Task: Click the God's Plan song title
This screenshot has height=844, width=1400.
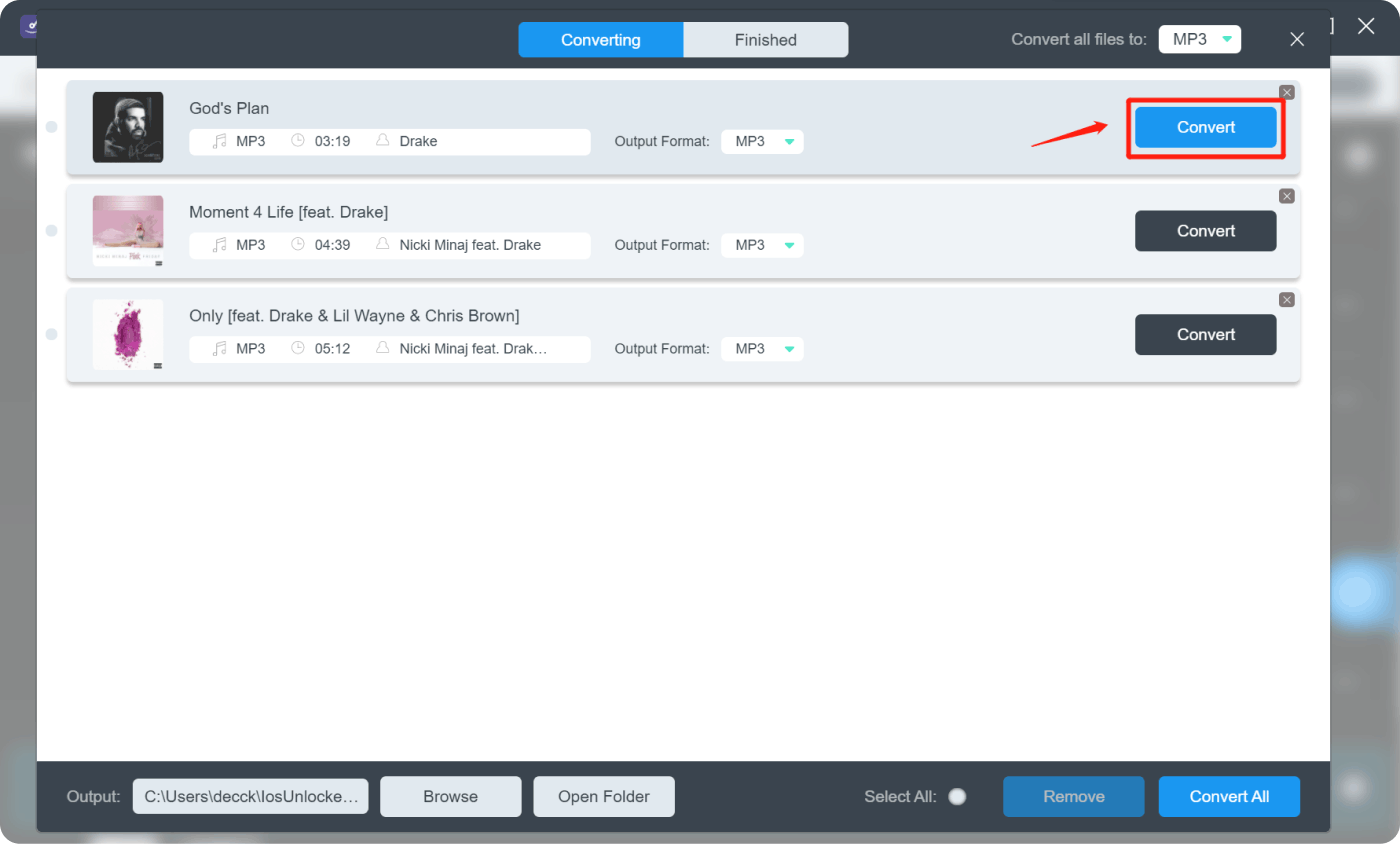Action: coord(229,108)
